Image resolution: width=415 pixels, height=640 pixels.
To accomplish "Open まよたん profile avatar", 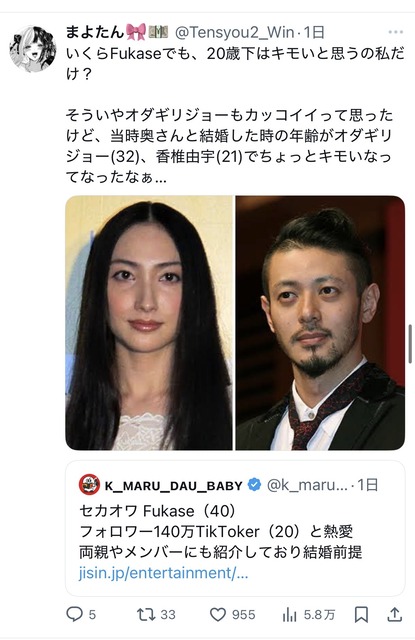I will click(33, 49).
